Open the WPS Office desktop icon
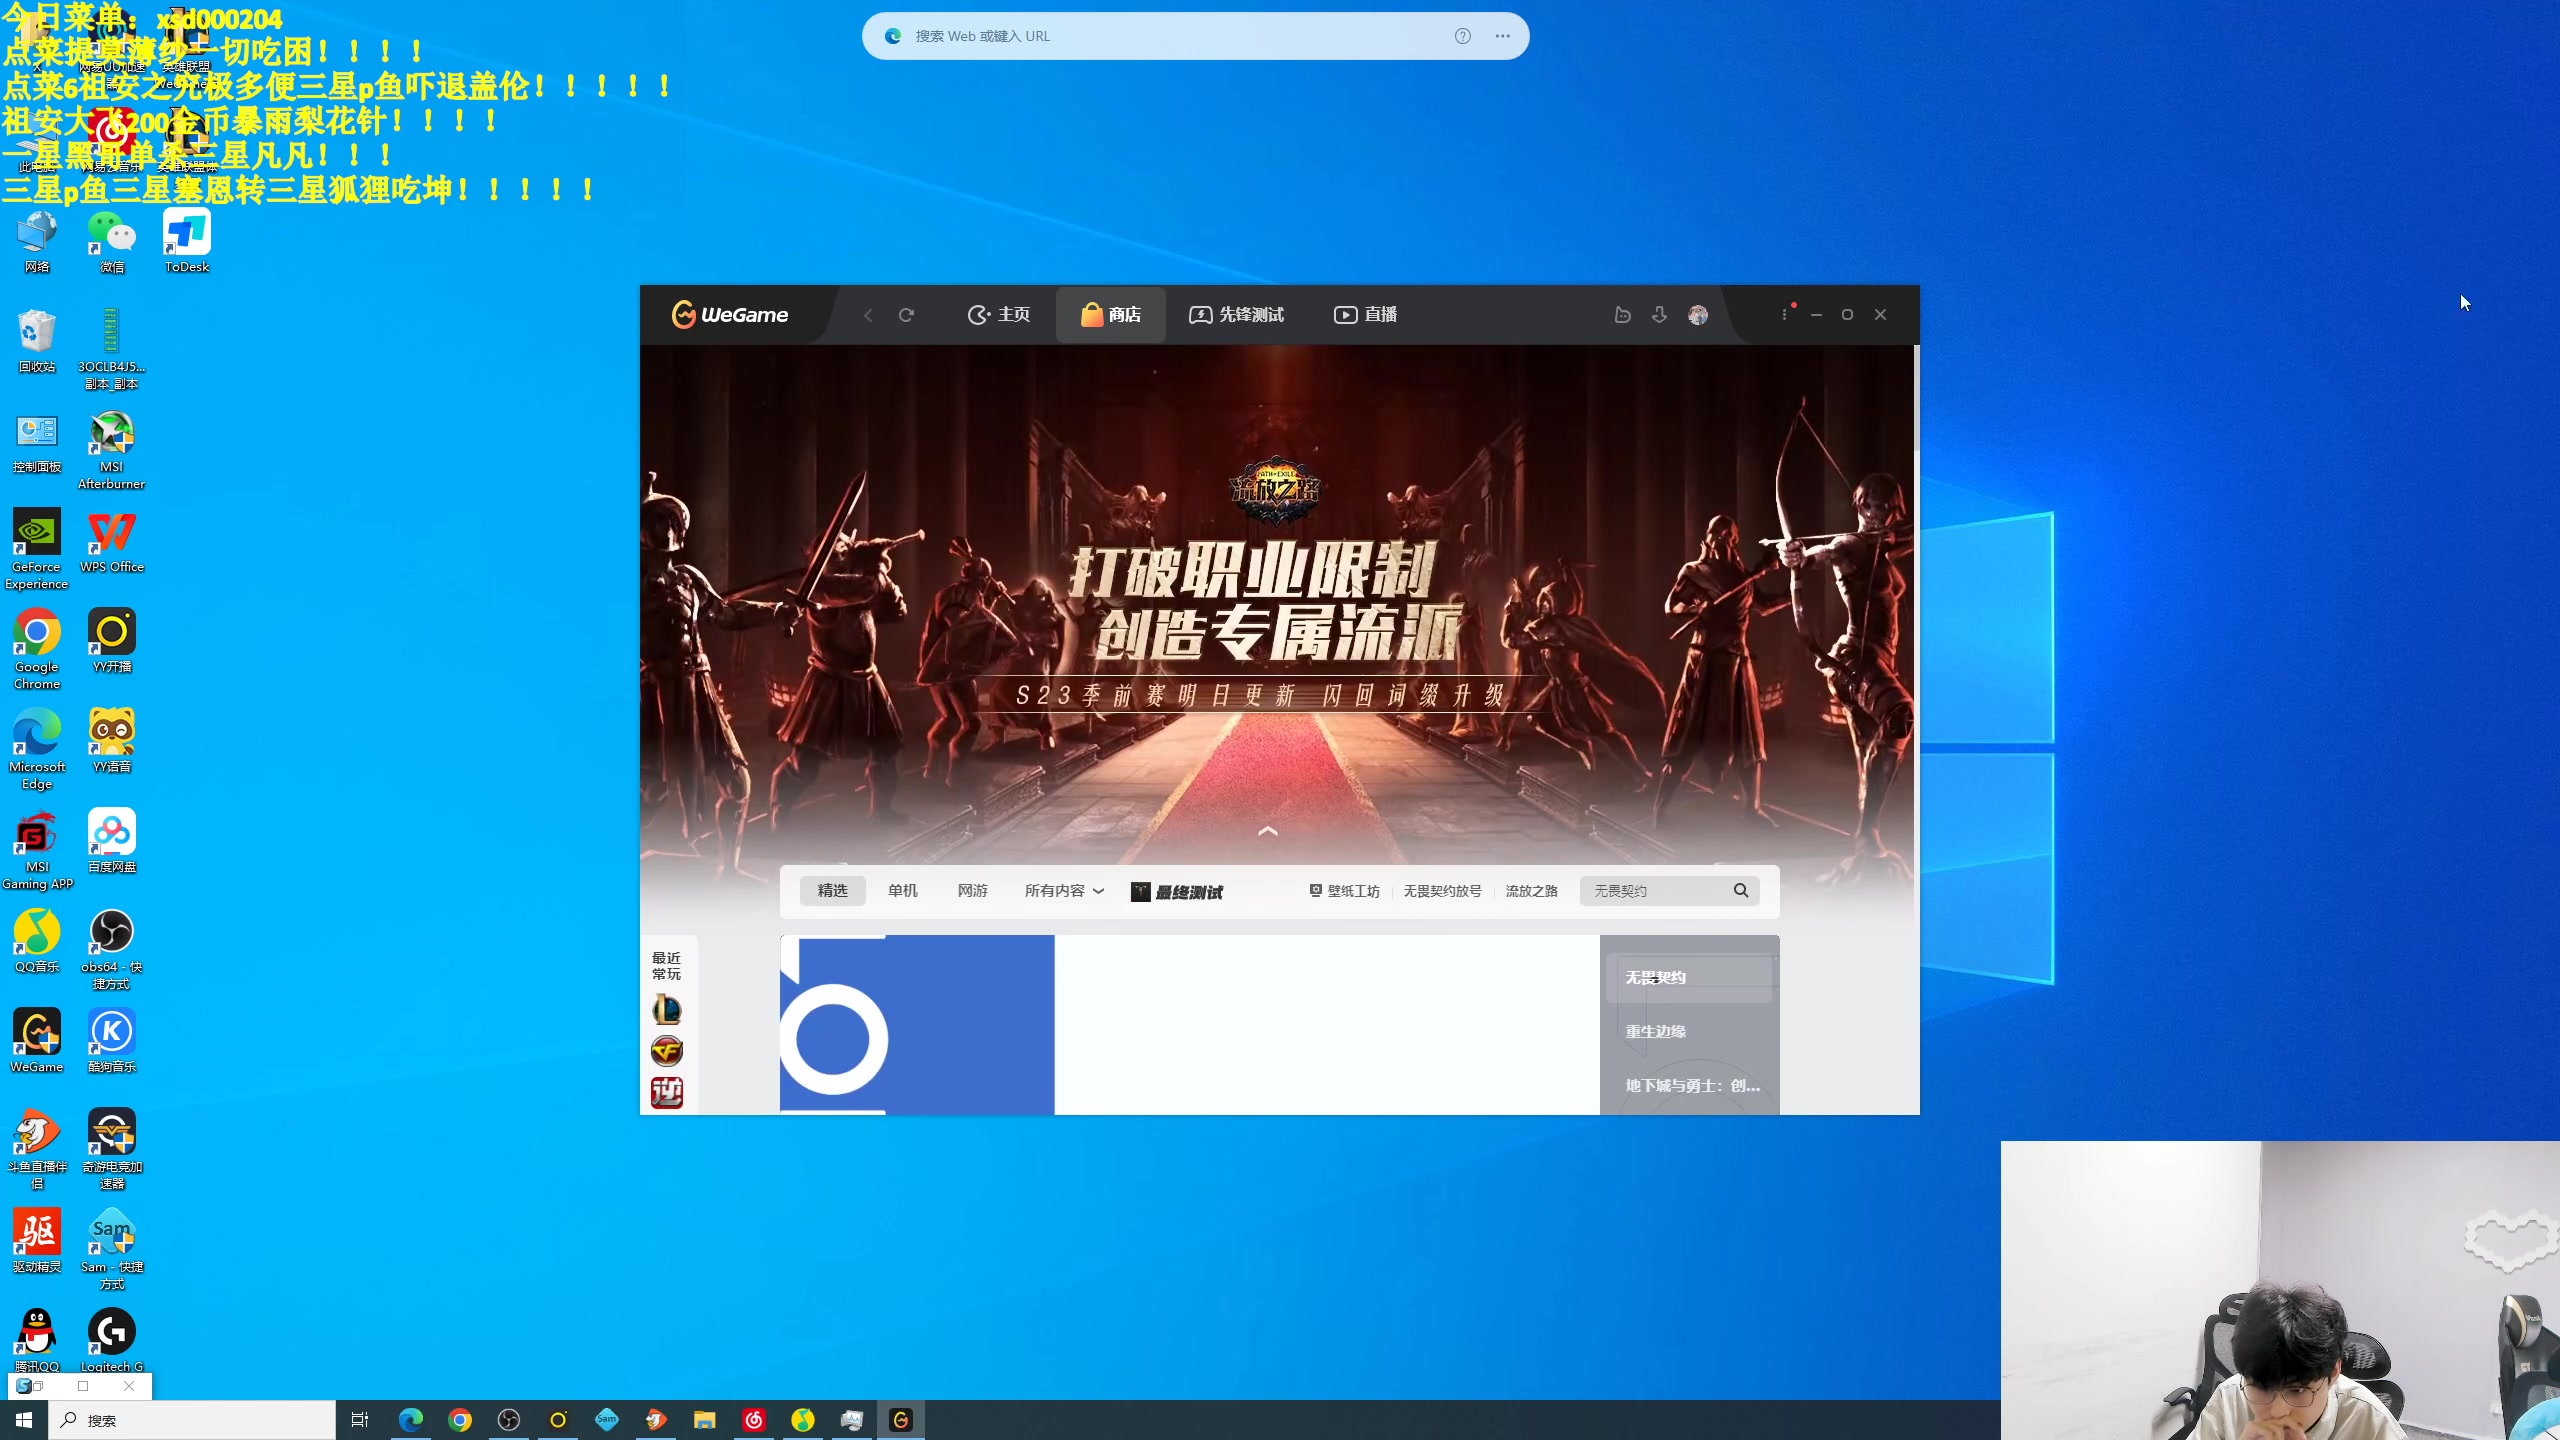 point(112,542)
